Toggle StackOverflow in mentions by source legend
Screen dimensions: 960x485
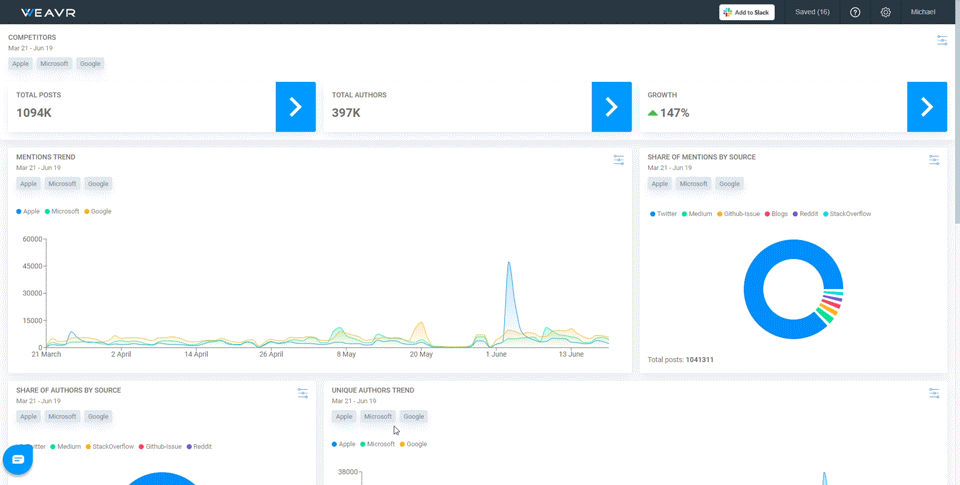click(847, 214)
